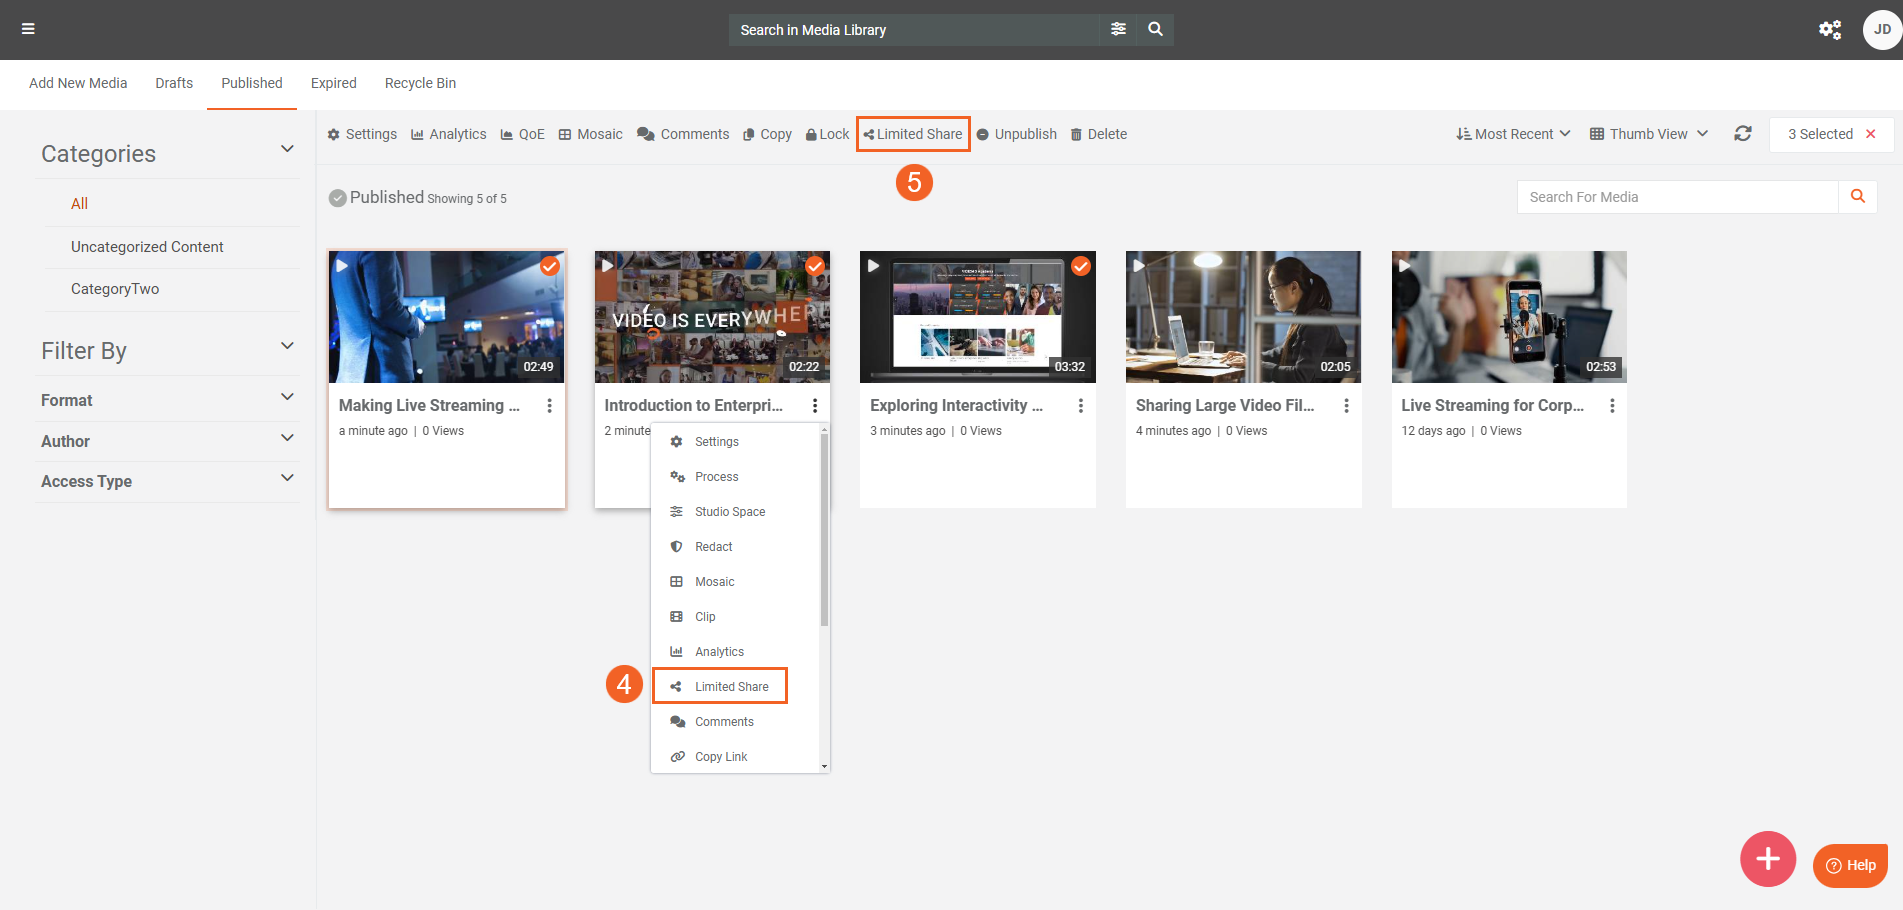Open the Most Recent sort dropdown
Viewport: 1903px width, 910px height.
coord(1513,134)
